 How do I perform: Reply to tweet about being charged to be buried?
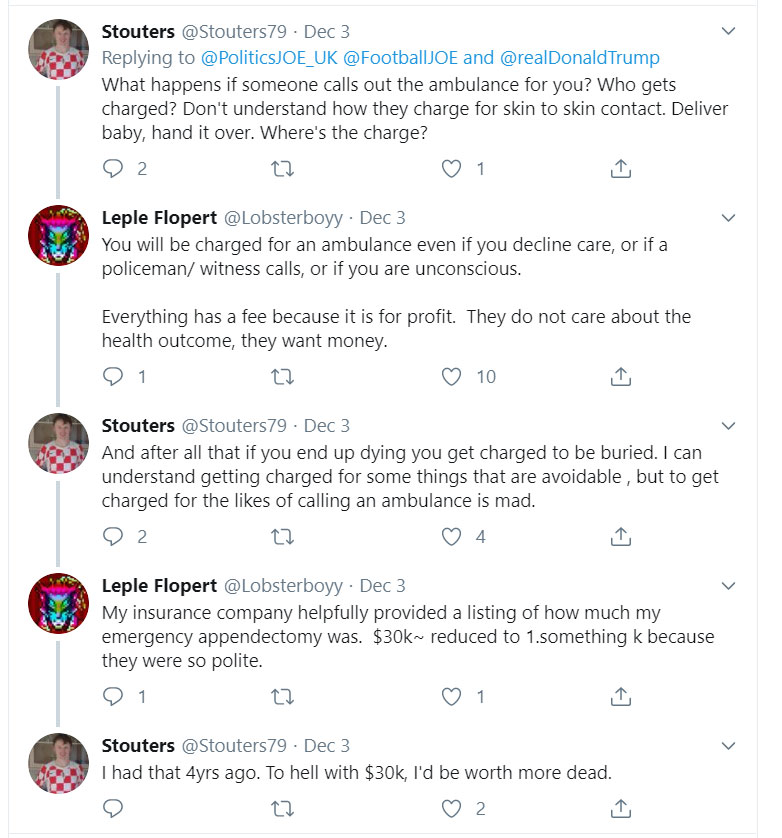(114, 537)
